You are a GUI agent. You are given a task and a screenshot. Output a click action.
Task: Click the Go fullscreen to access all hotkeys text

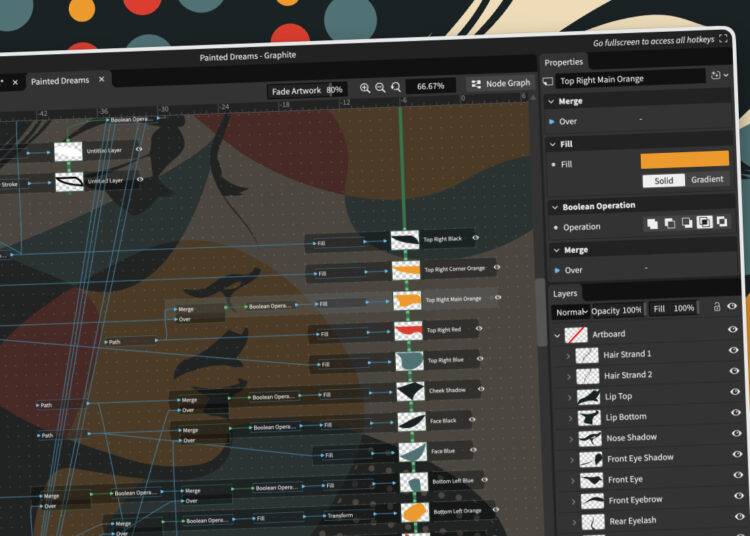point(653,41)
